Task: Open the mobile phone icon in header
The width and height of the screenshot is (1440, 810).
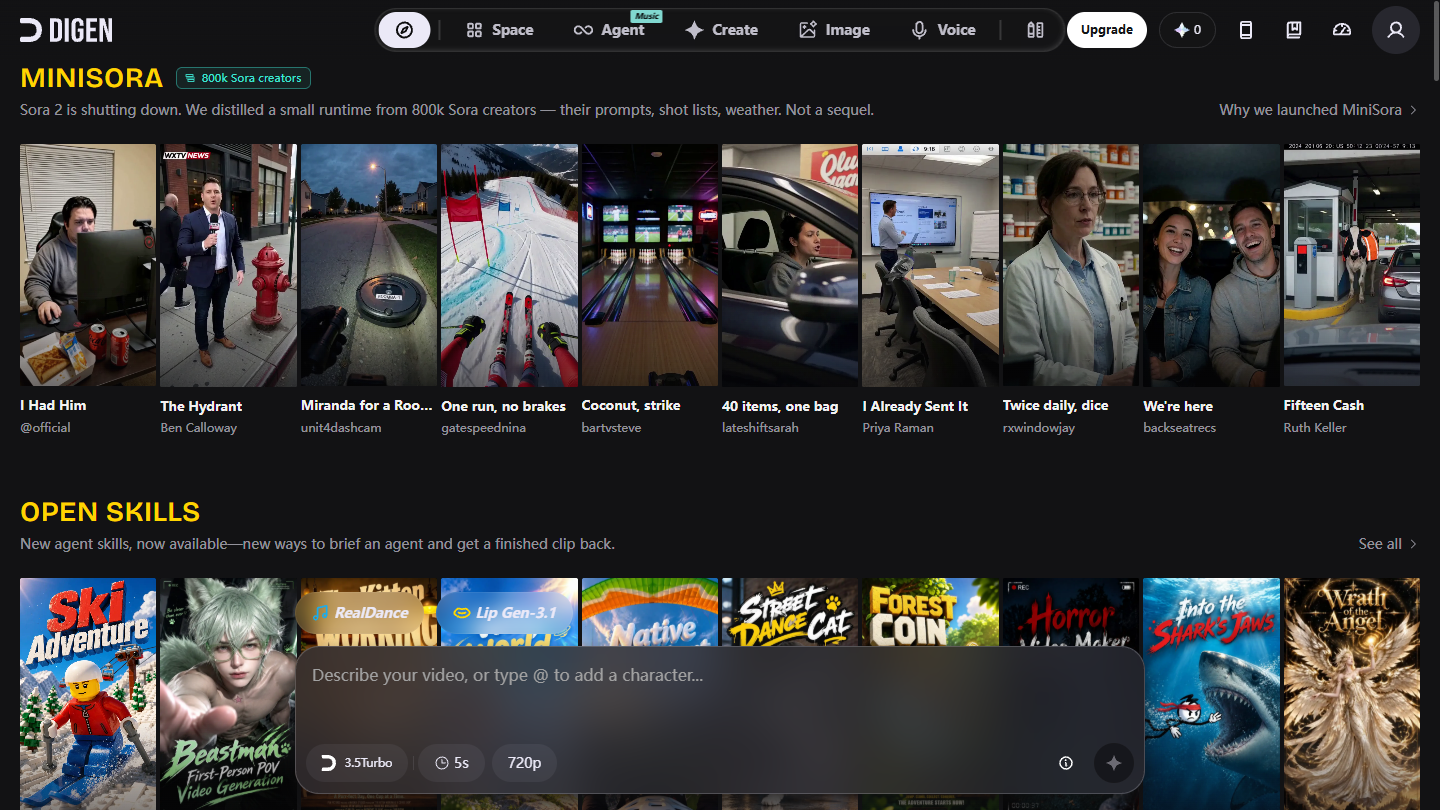Action: 1245,30
